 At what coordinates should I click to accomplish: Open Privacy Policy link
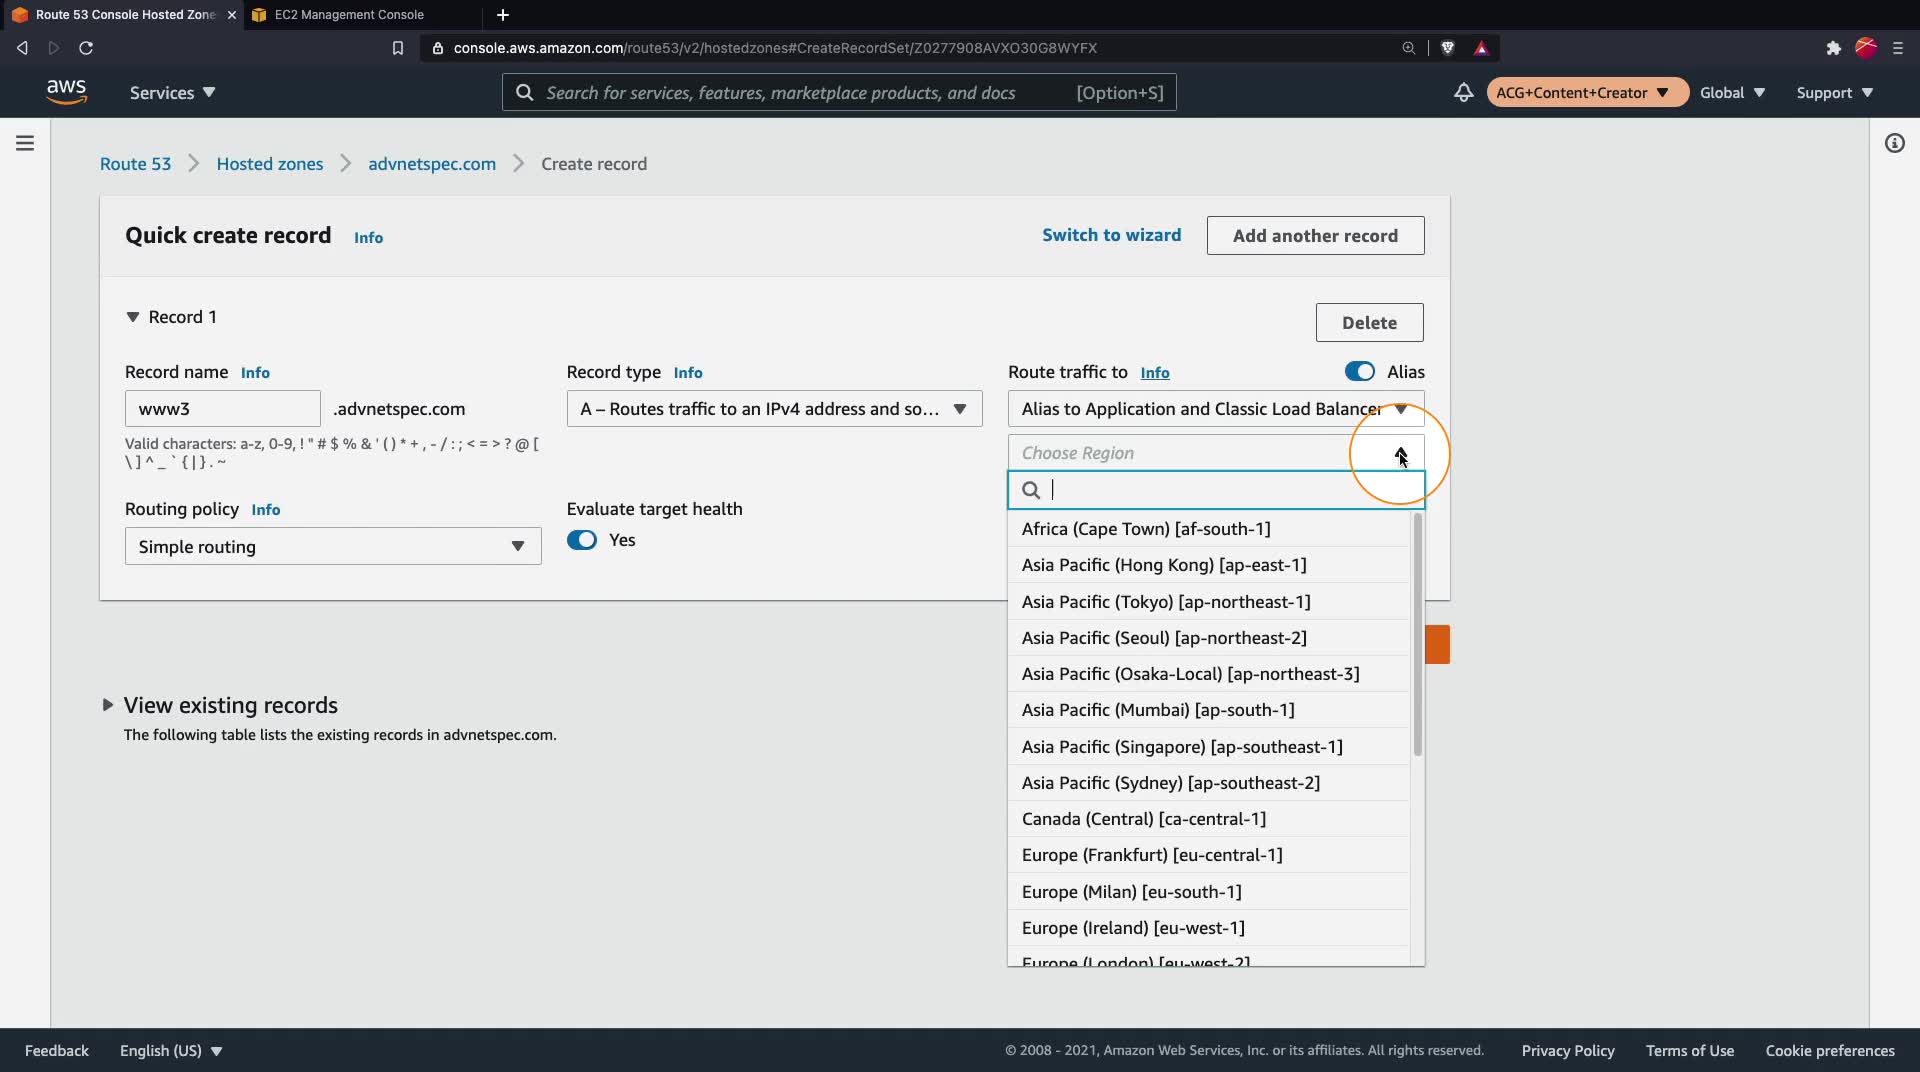tap(1568, 1050)
